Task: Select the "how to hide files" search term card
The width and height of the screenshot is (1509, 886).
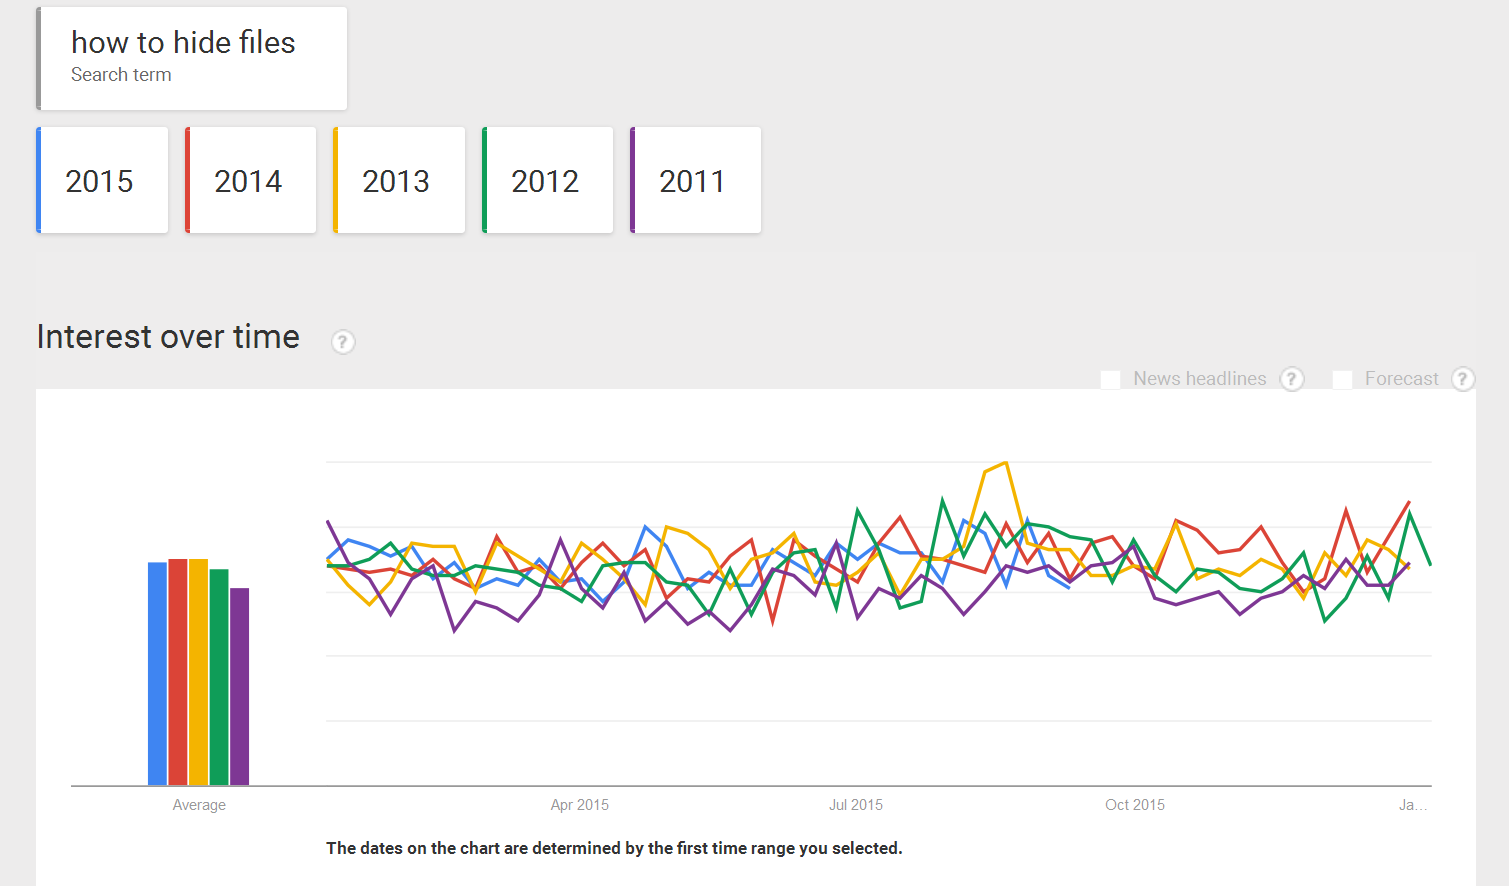Action: (192, 58)
